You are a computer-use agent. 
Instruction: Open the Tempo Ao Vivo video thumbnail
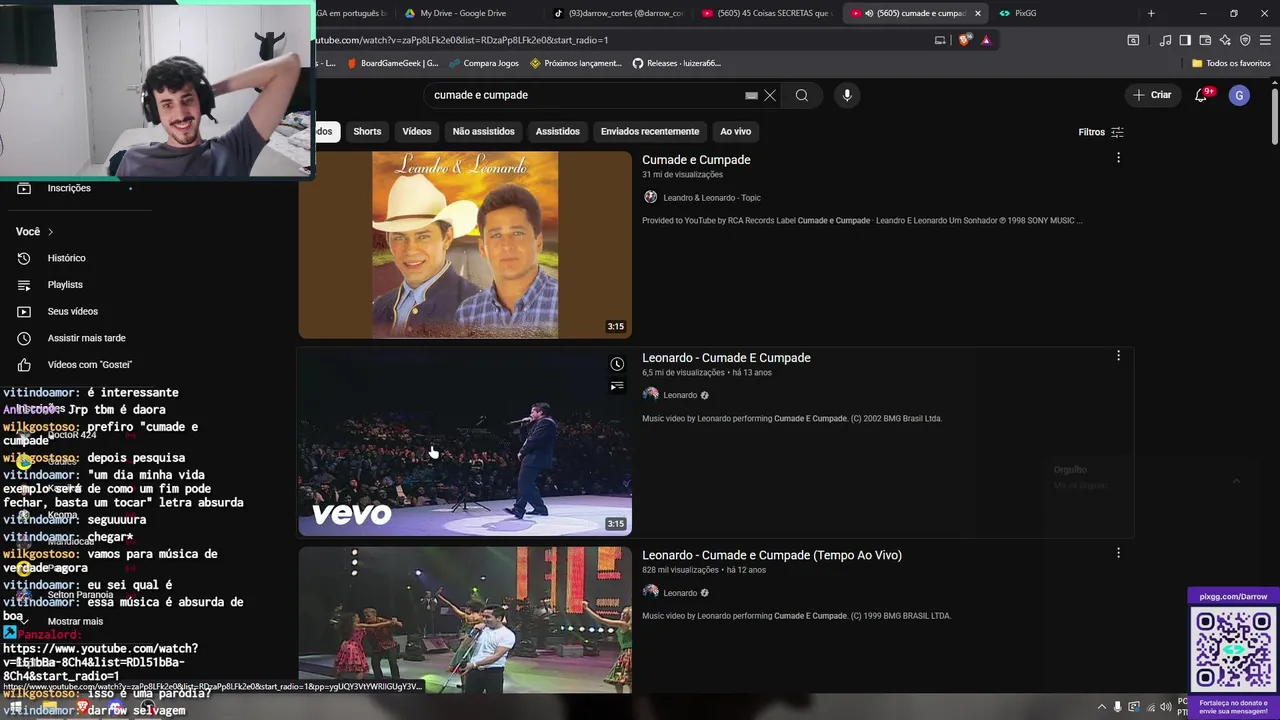[x=465, y=620]
